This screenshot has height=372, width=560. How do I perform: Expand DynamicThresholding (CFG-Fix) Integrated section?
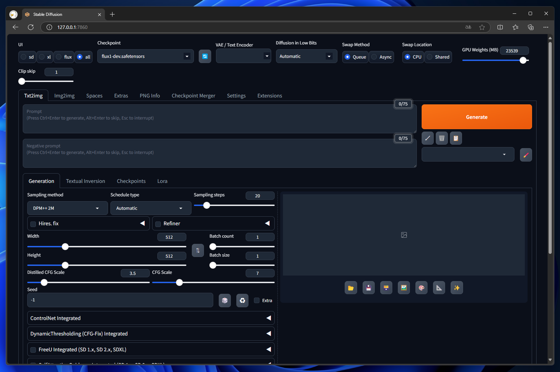[x=151, y=334]
